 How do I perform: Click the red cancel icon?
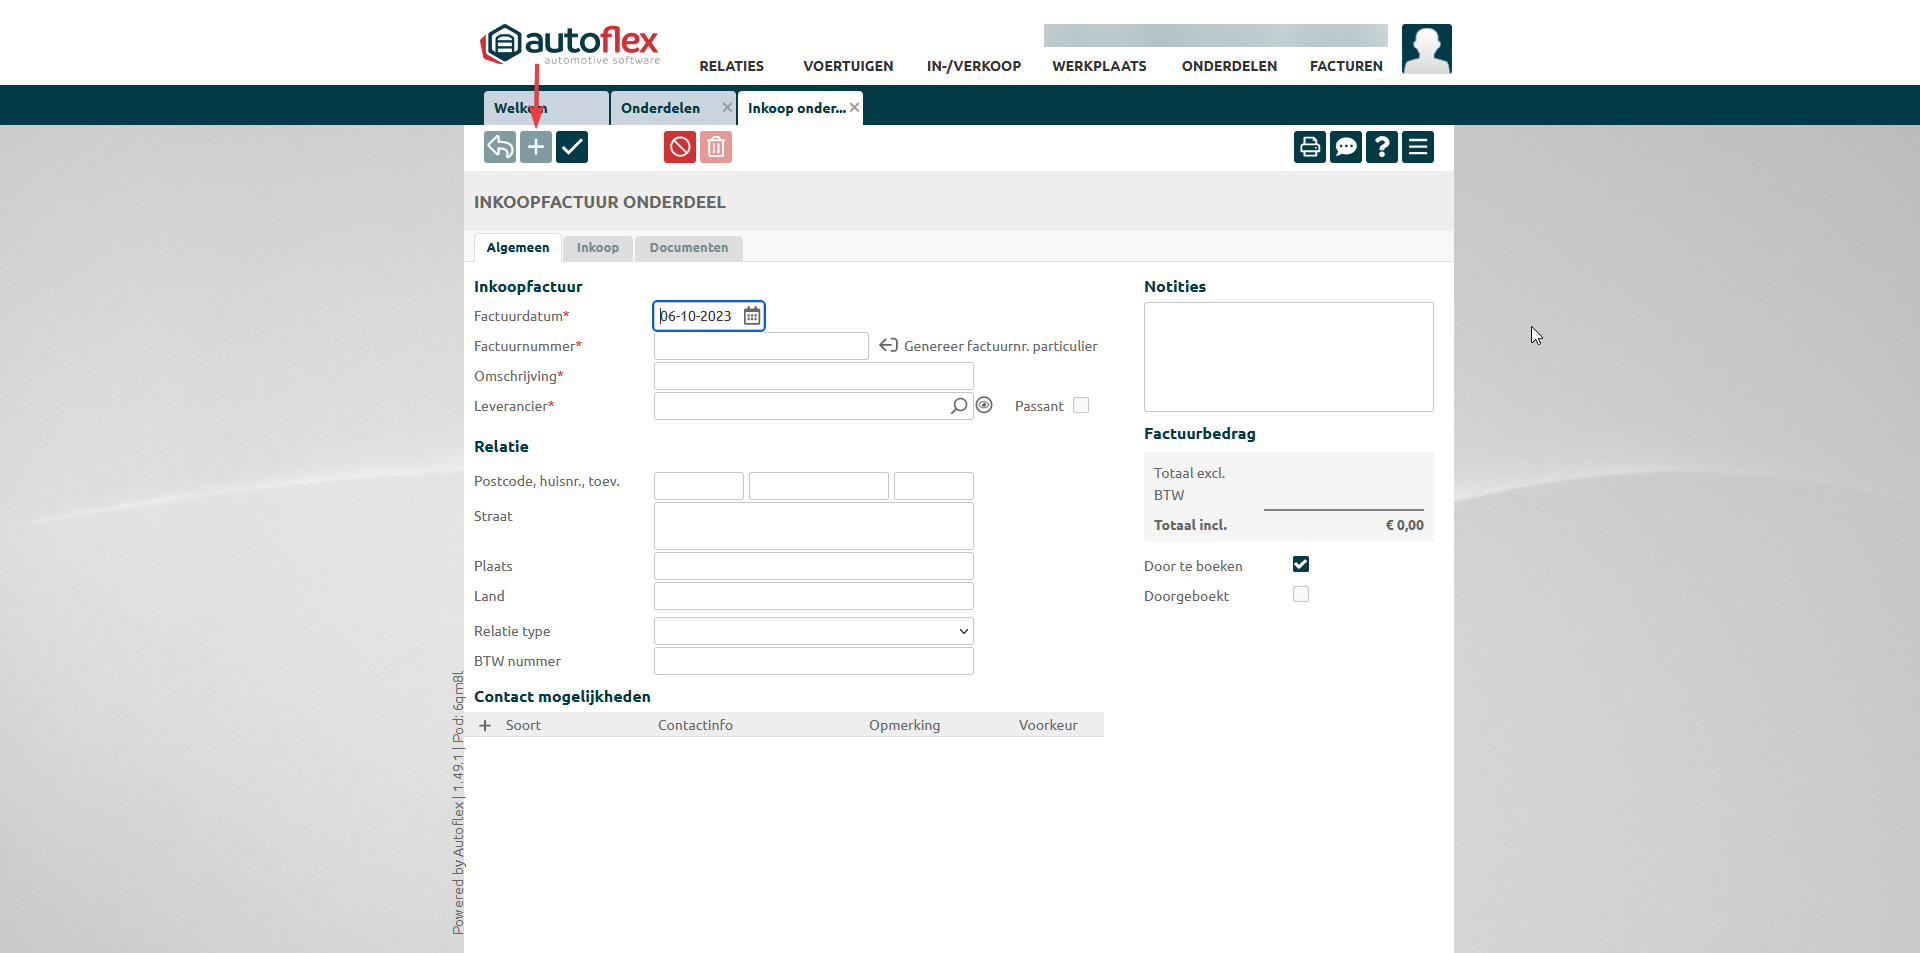[680, 147]
